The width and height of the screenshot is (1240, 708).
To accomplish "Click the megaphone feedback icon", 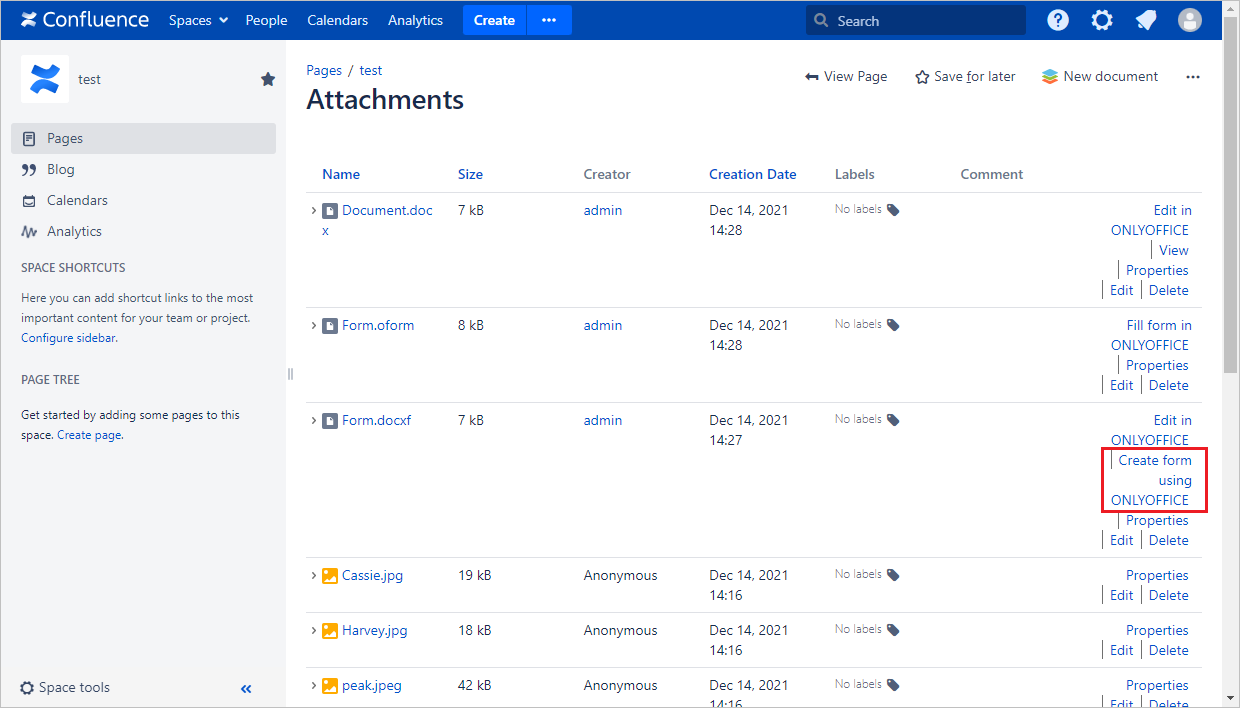I will [x=1145, y=19].
